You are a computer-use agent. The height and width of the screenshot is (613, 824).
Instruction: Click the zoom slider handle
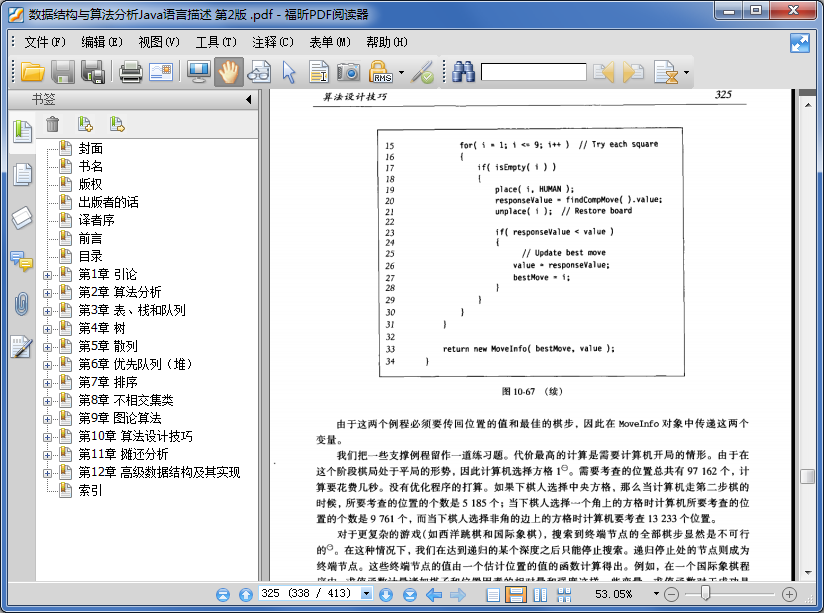[705, 594]
